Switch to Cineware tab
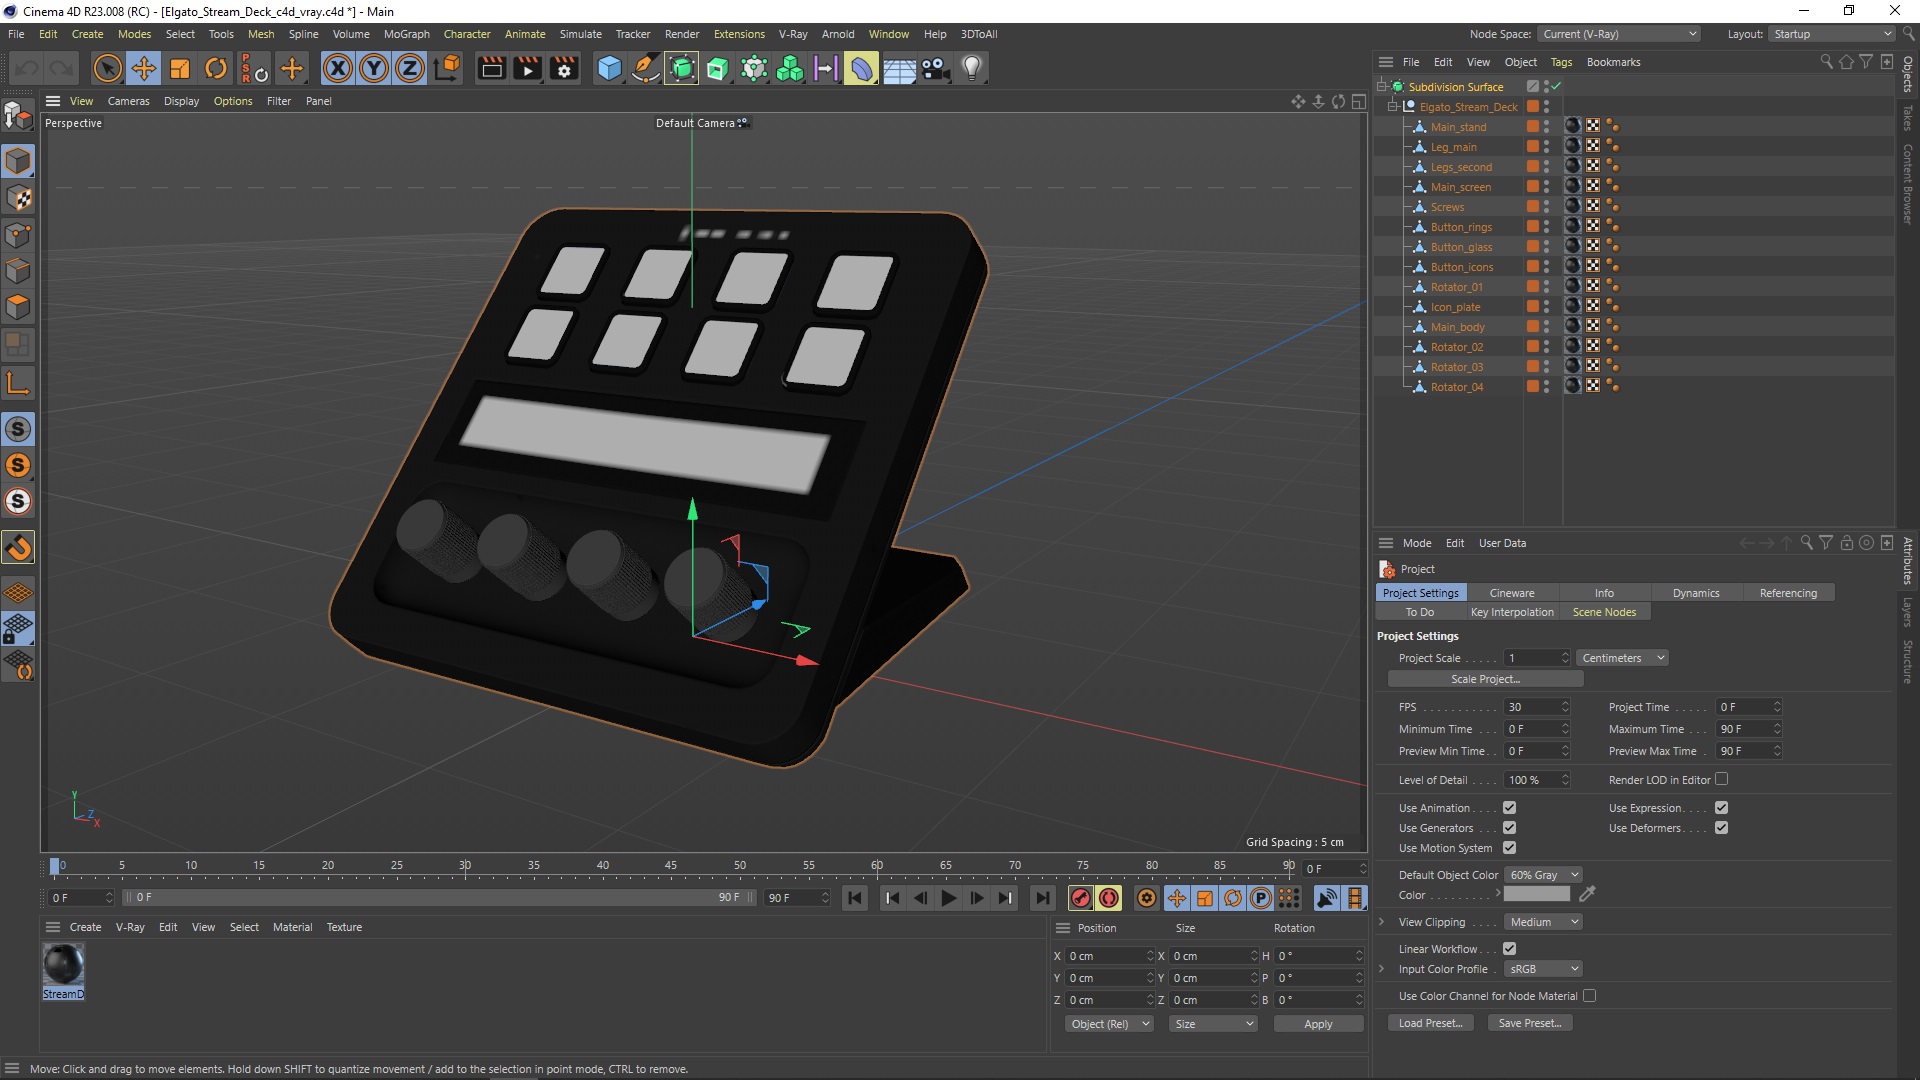The image size is (1920, 1080). (x=1511, y=593)
